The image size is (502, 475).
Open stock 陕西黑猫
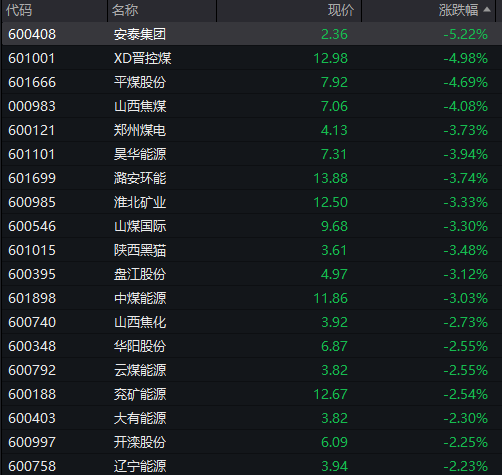pos(140,250)
